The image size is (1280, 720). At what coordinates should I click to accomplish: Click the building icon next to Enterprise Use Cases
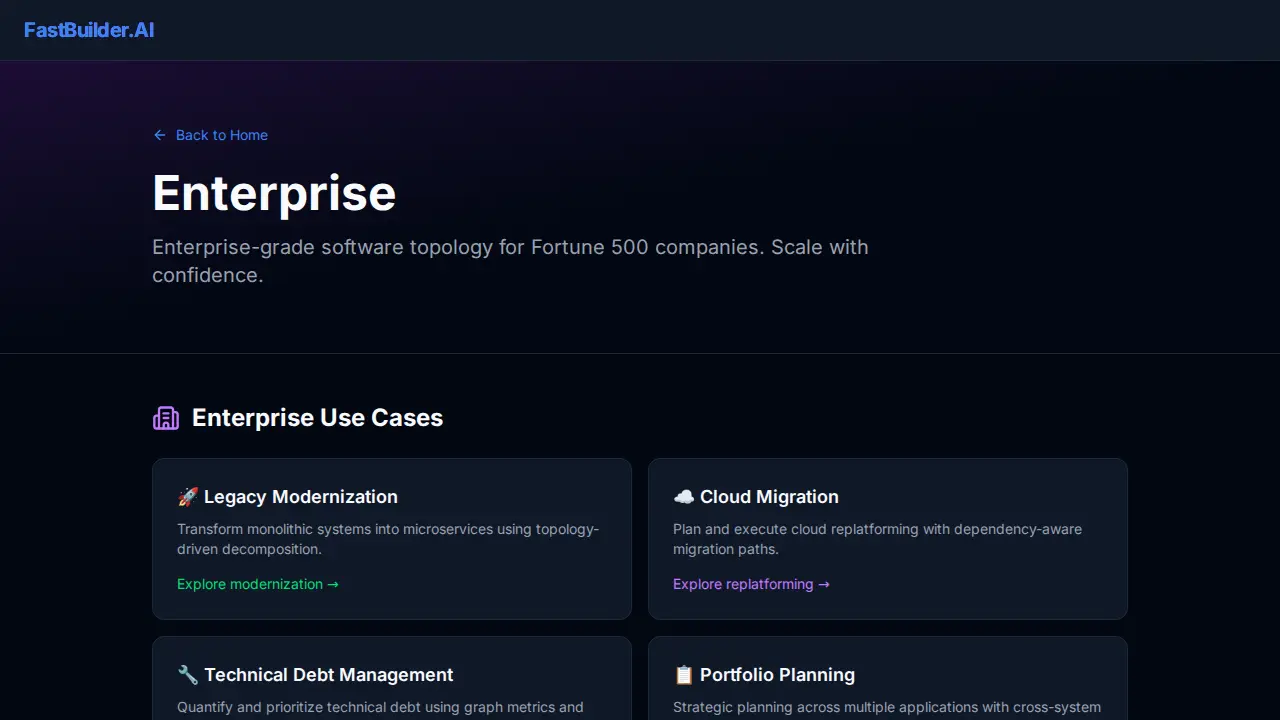click(x=166, y=418)
